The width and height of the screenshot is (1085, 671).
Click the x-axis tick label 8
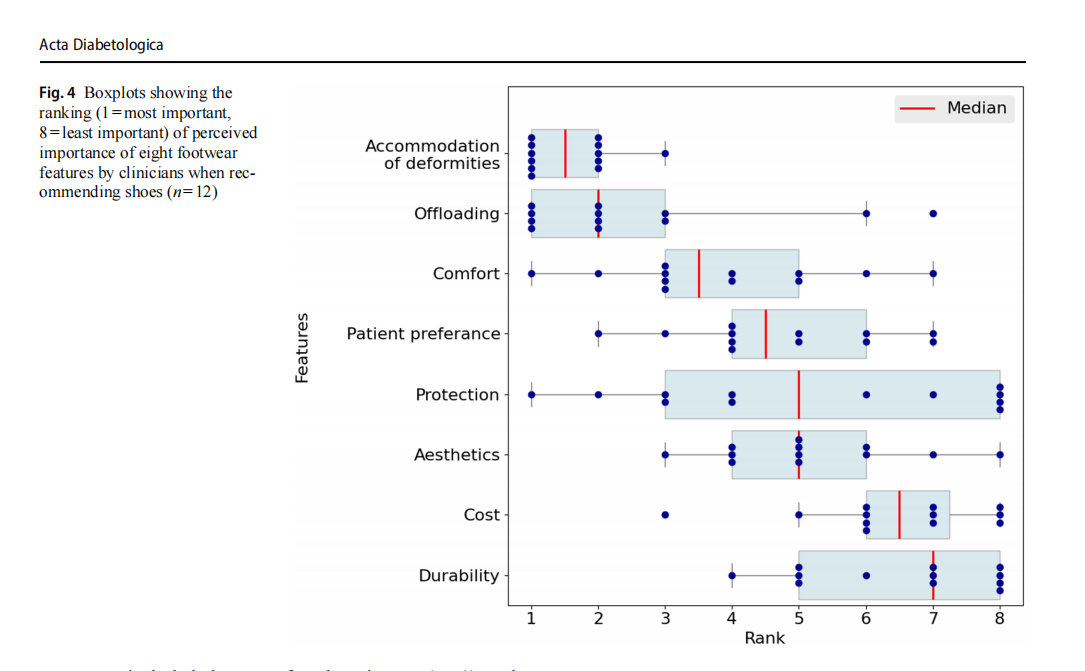click(1000, 618)
